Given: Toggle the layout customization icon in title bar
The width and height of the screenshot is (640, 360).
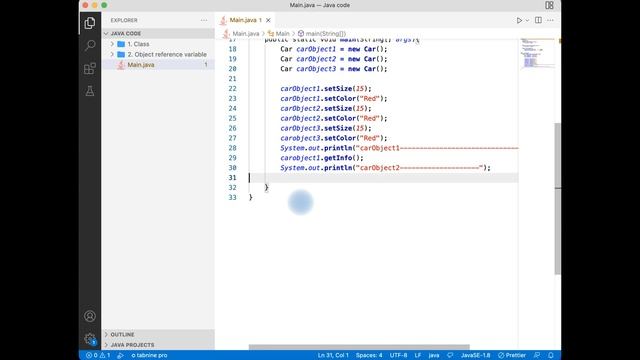Looking at the screenshot, I should [x=549, y=5].
